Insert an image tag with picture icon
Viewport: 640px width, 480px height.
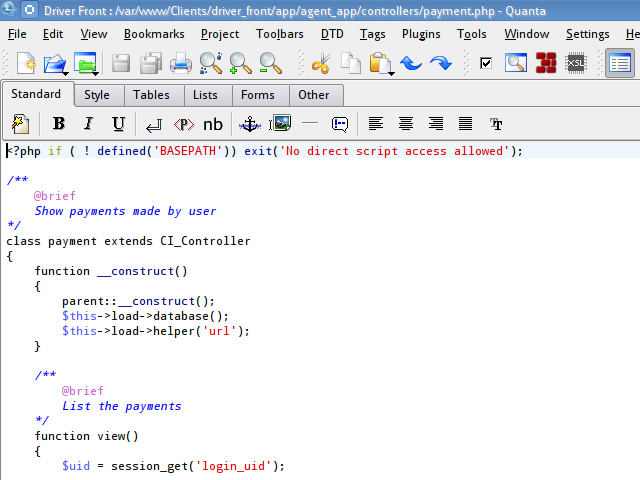(x=281, y=124)
